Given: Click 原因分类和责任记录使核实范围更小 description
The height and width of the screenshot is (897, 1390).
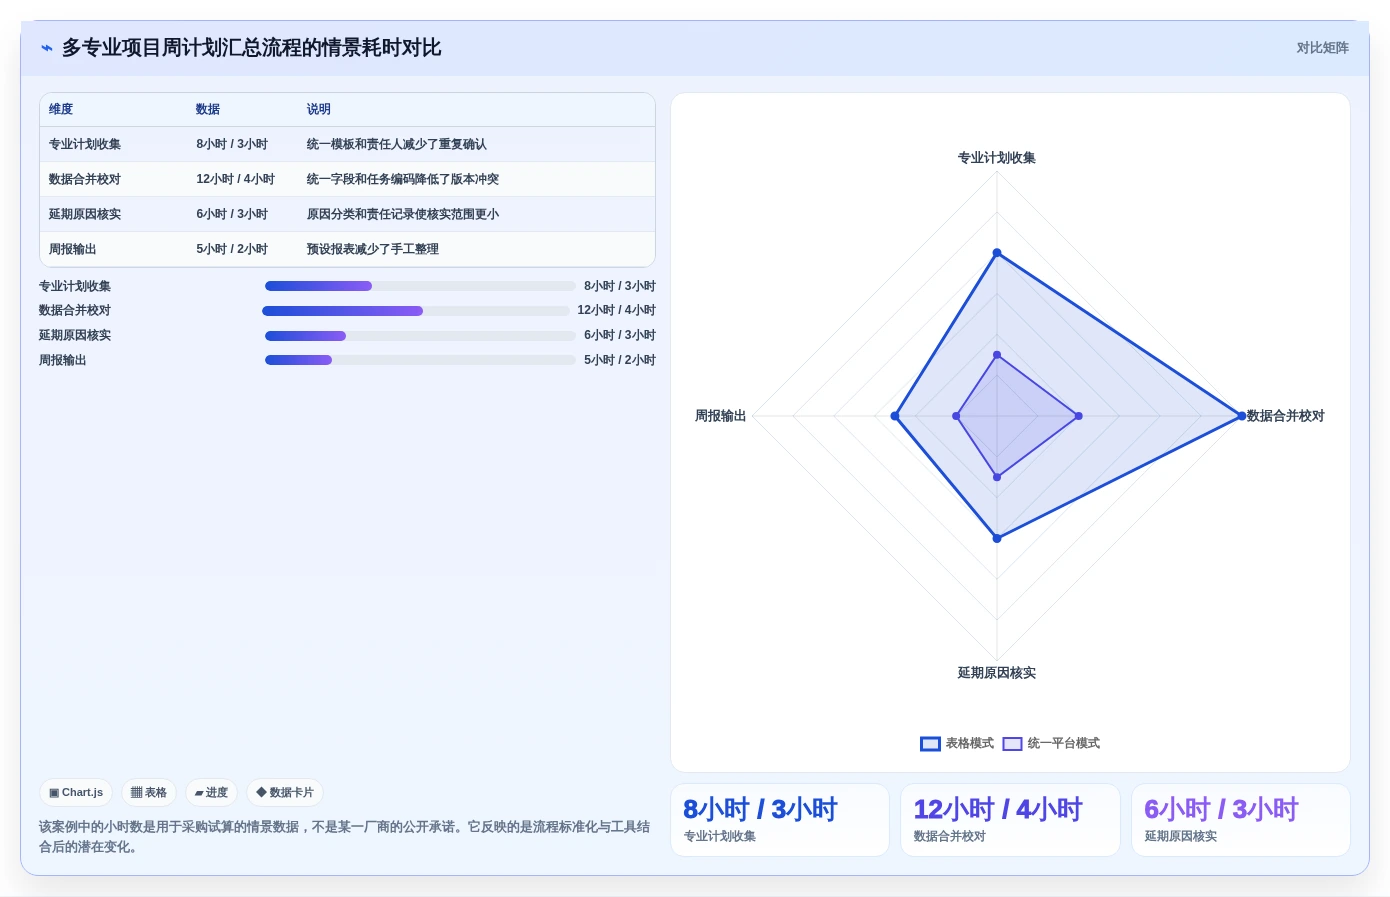Looking at the screenshot, I should point(402,214).
